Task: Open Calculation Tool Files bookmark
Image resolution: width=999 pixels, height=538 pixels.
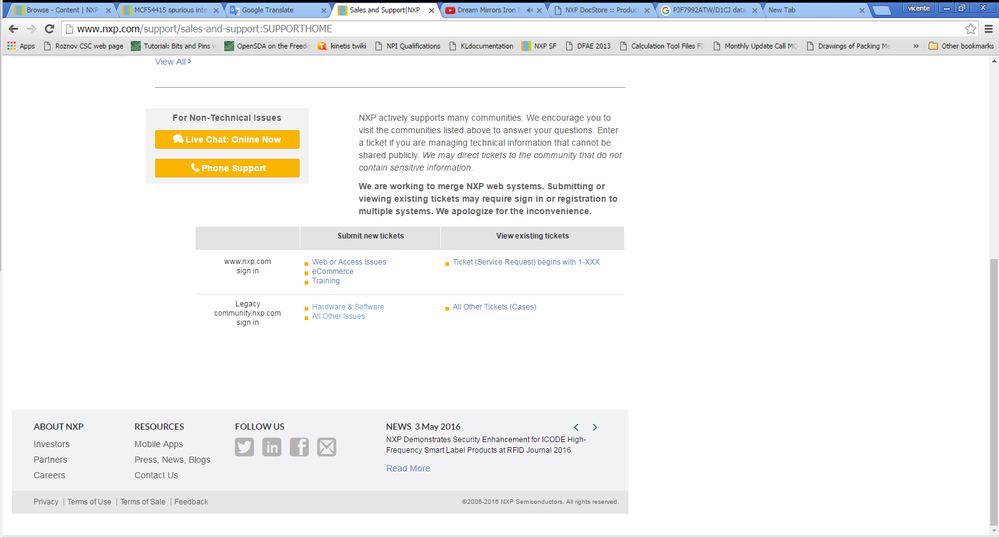Action: [661, 46]
